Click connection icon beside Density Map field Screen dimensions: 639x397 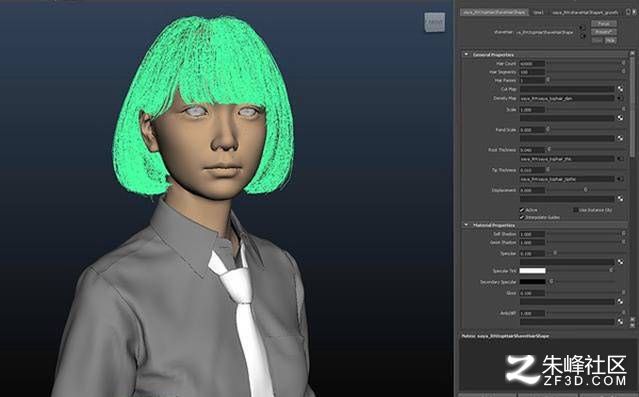coord(620,98)
